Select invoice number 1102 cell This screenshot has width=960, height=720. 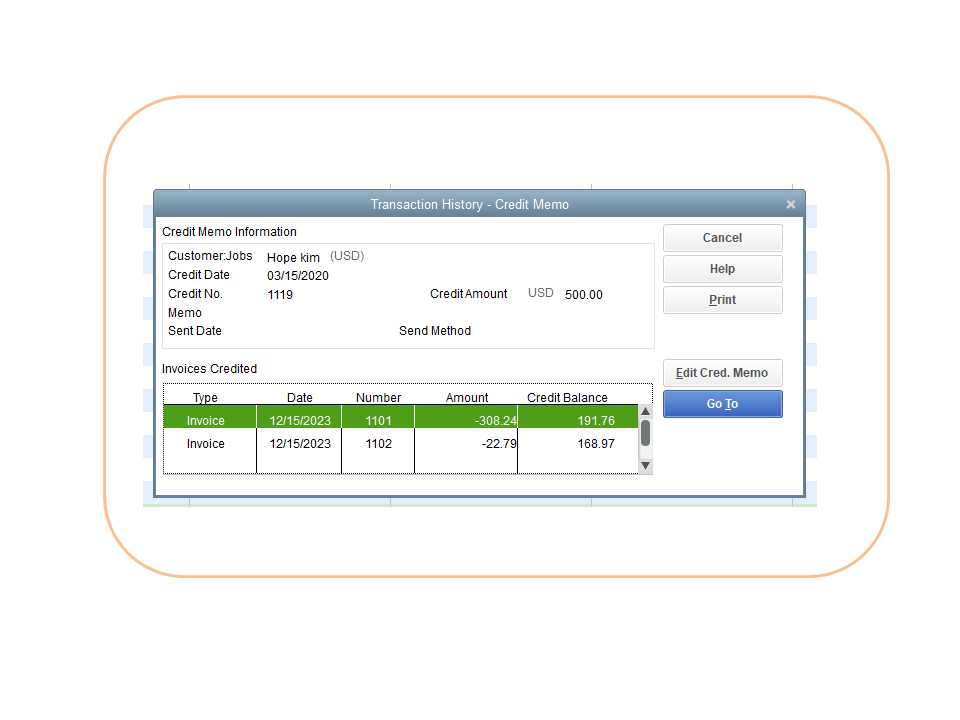(x=378, y=444)
